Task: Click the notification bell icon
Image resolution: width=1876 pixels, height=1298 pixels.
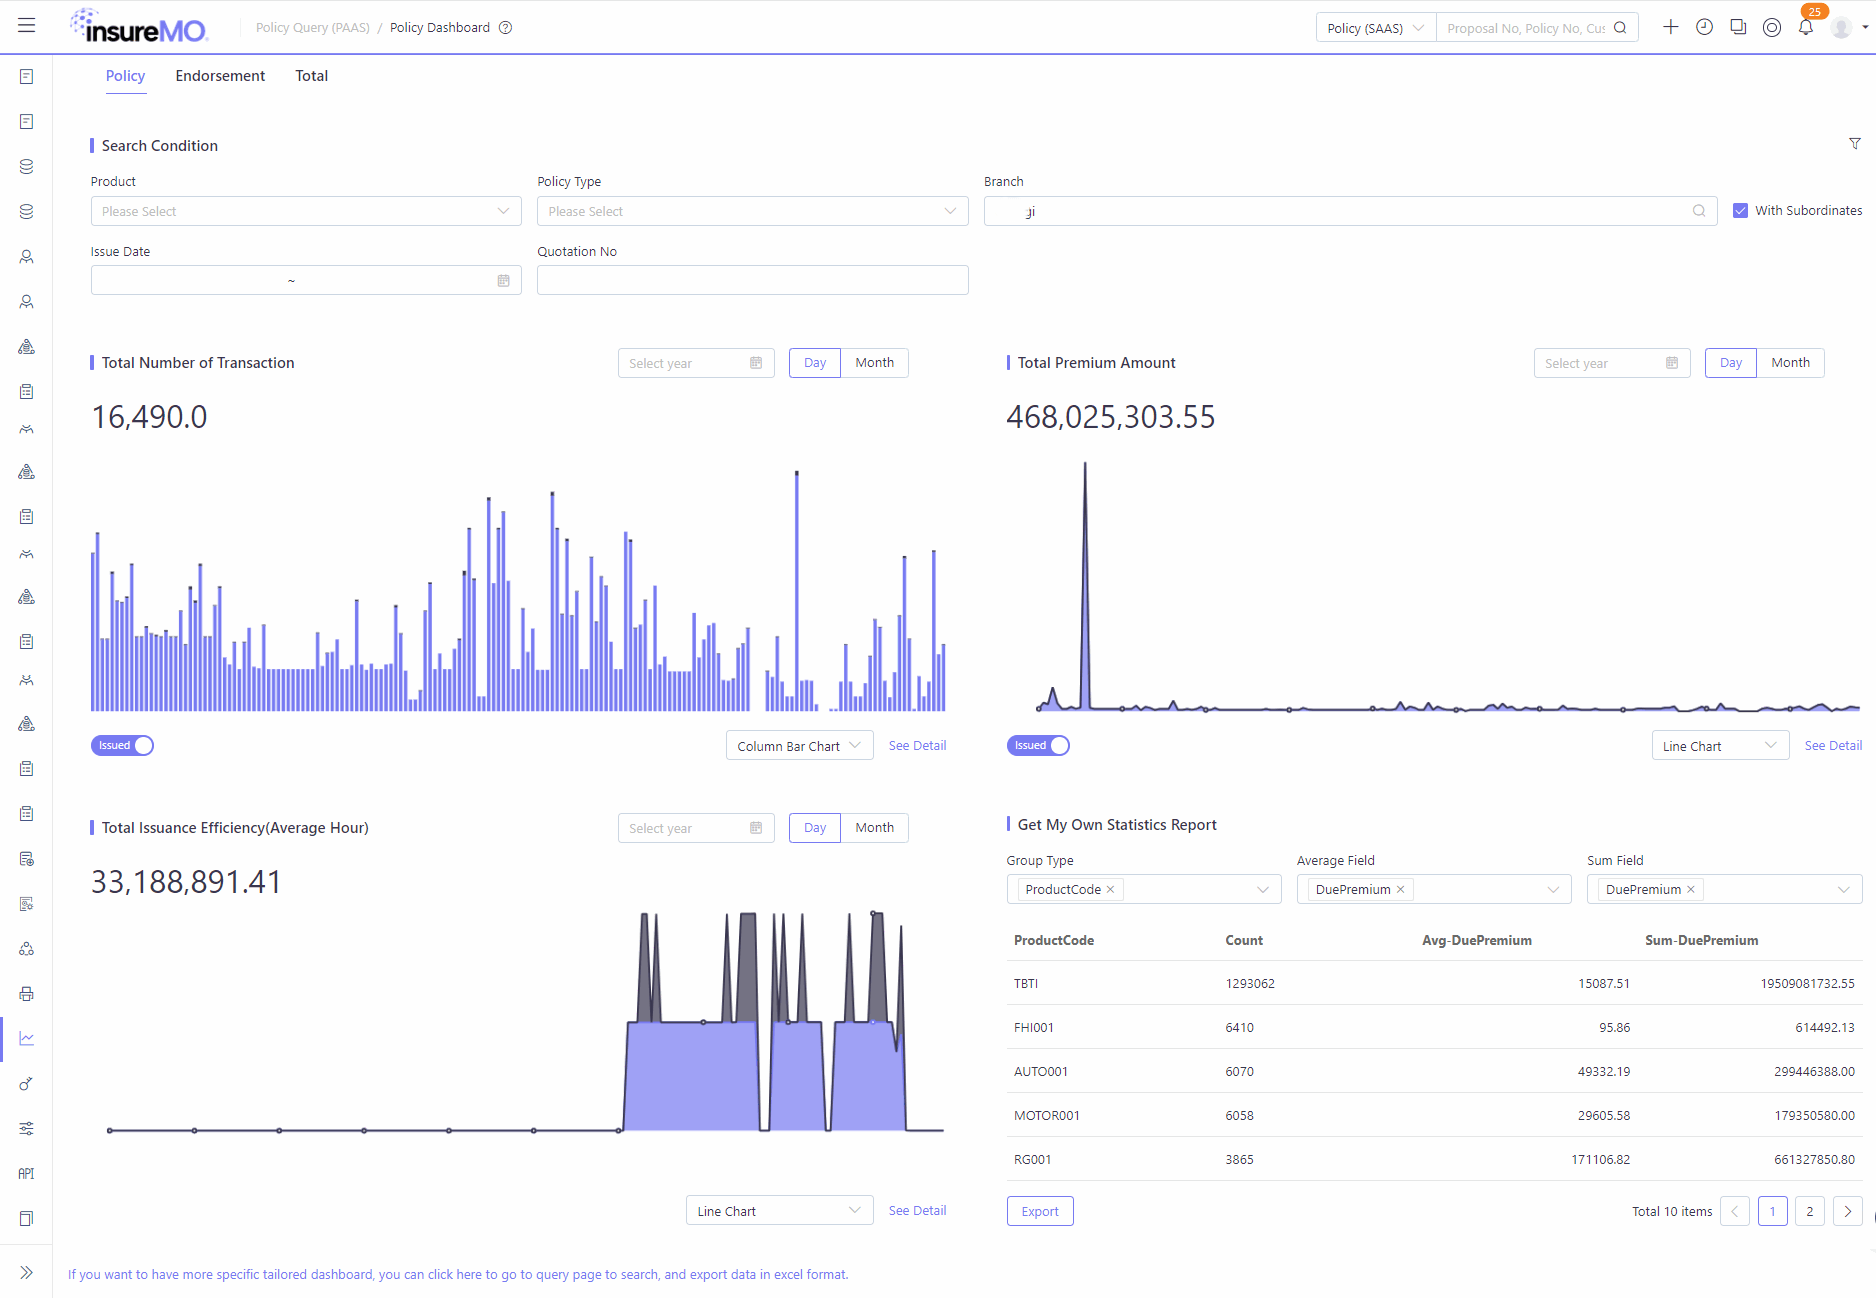Action: pyautogui.click(x=1805, y=28)
